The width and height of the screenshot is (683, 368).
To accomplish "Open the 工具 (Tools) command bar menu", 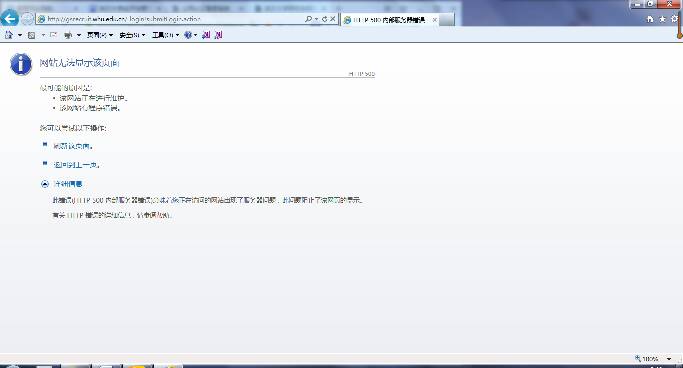I will click(165, 35).
